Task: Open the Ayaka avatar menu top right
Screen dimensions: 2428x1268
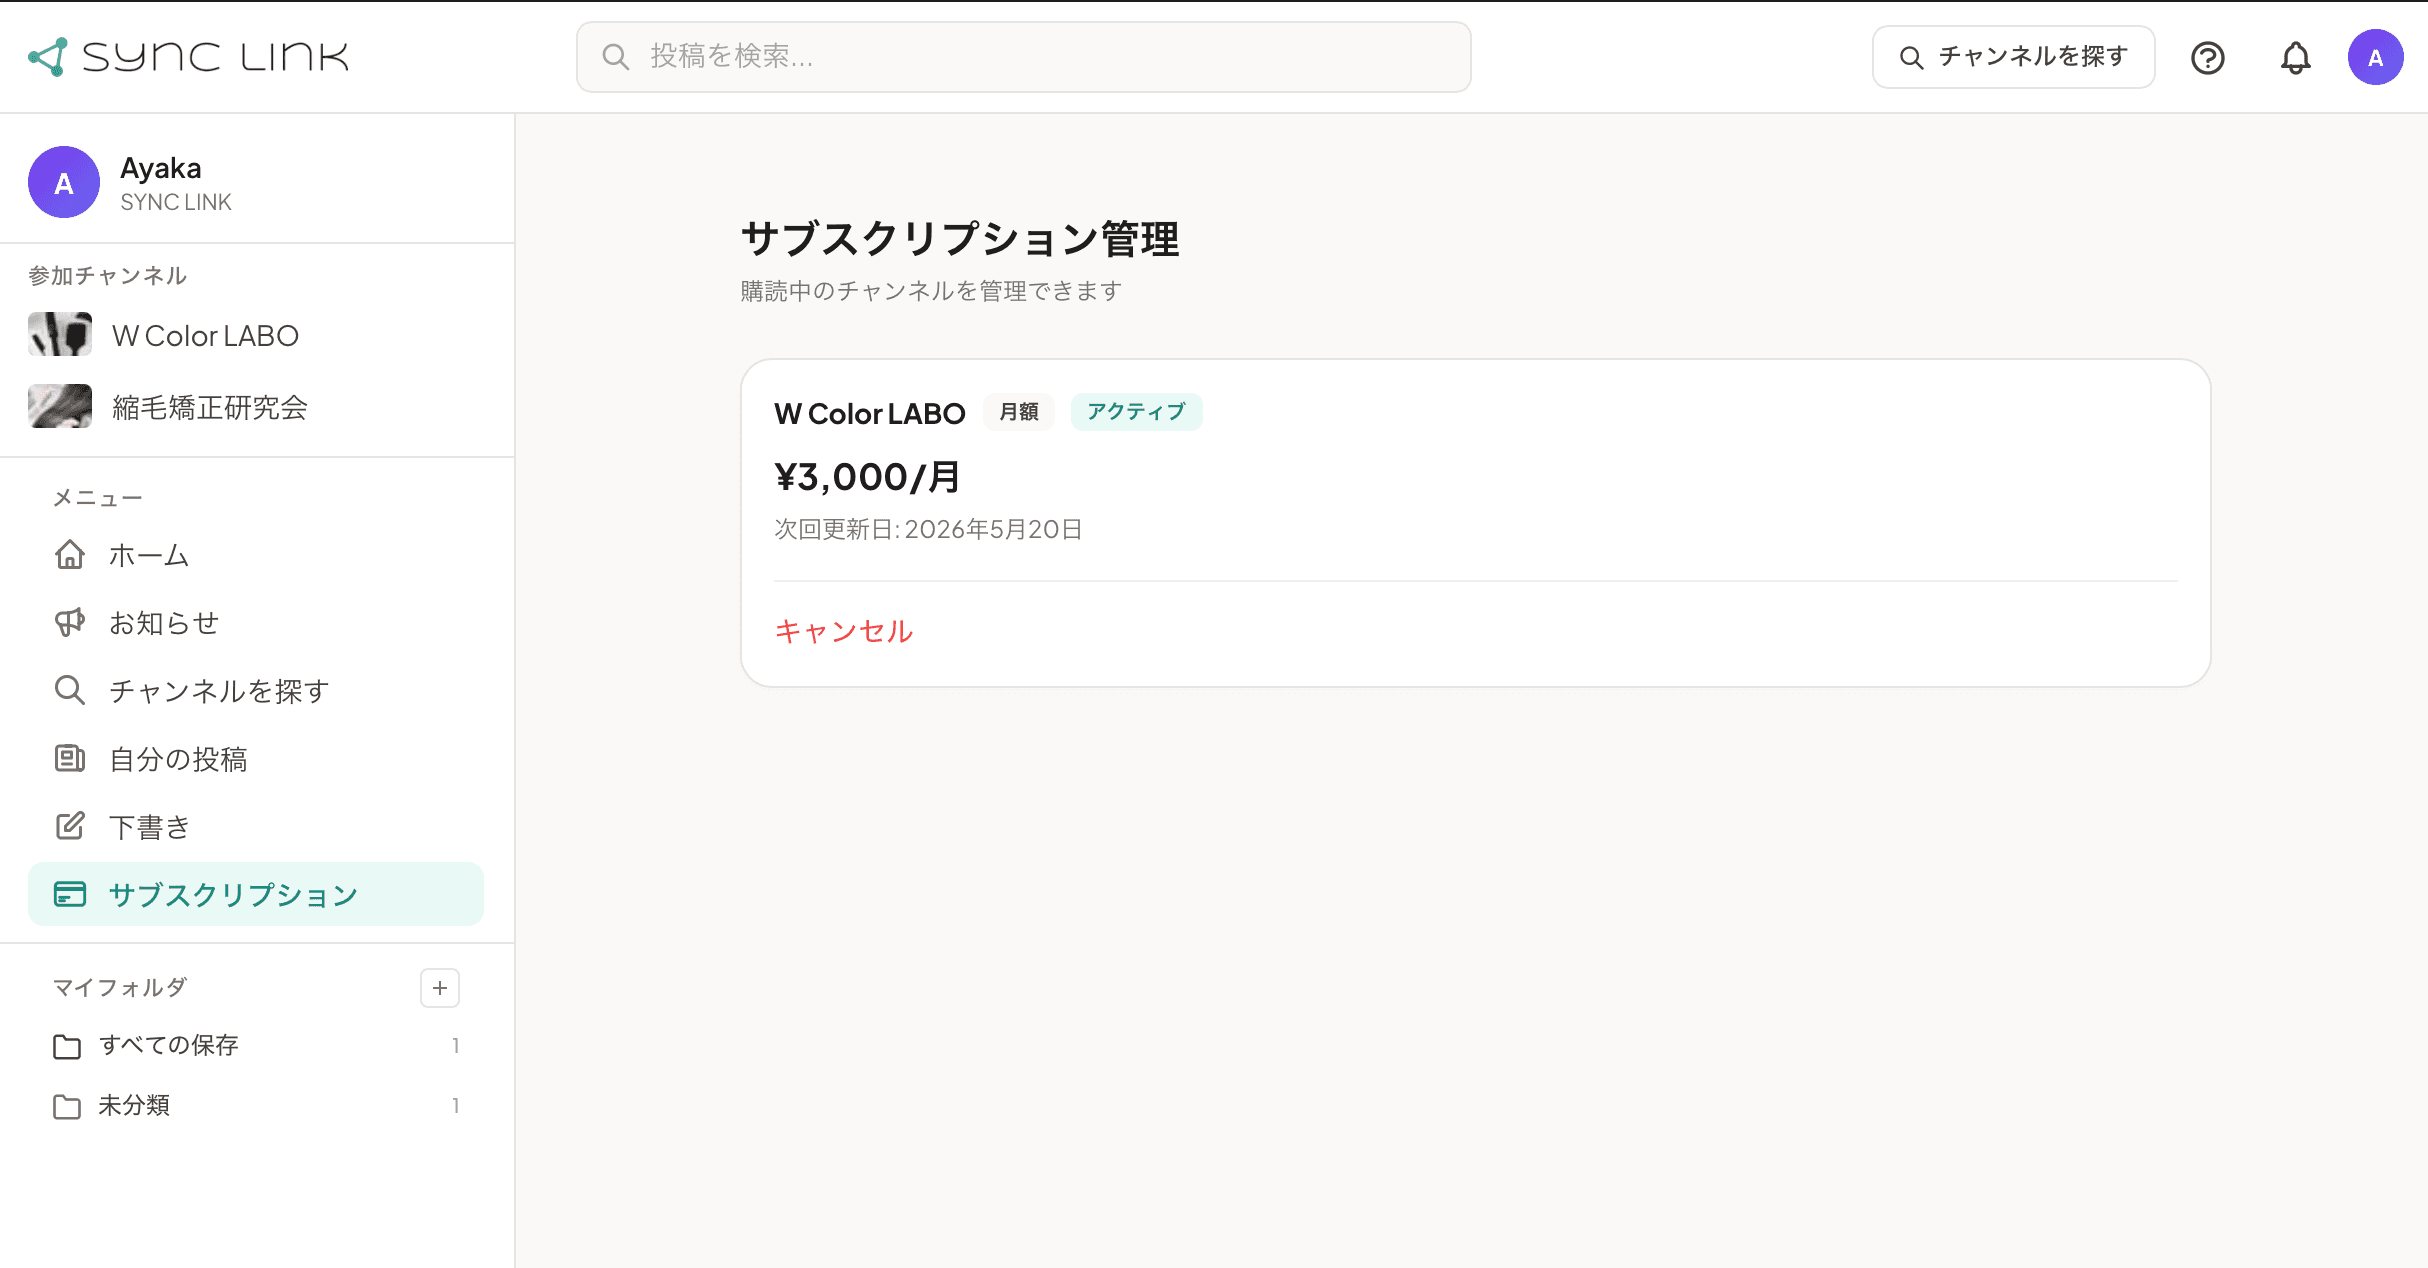Action: click(2376, 57)
